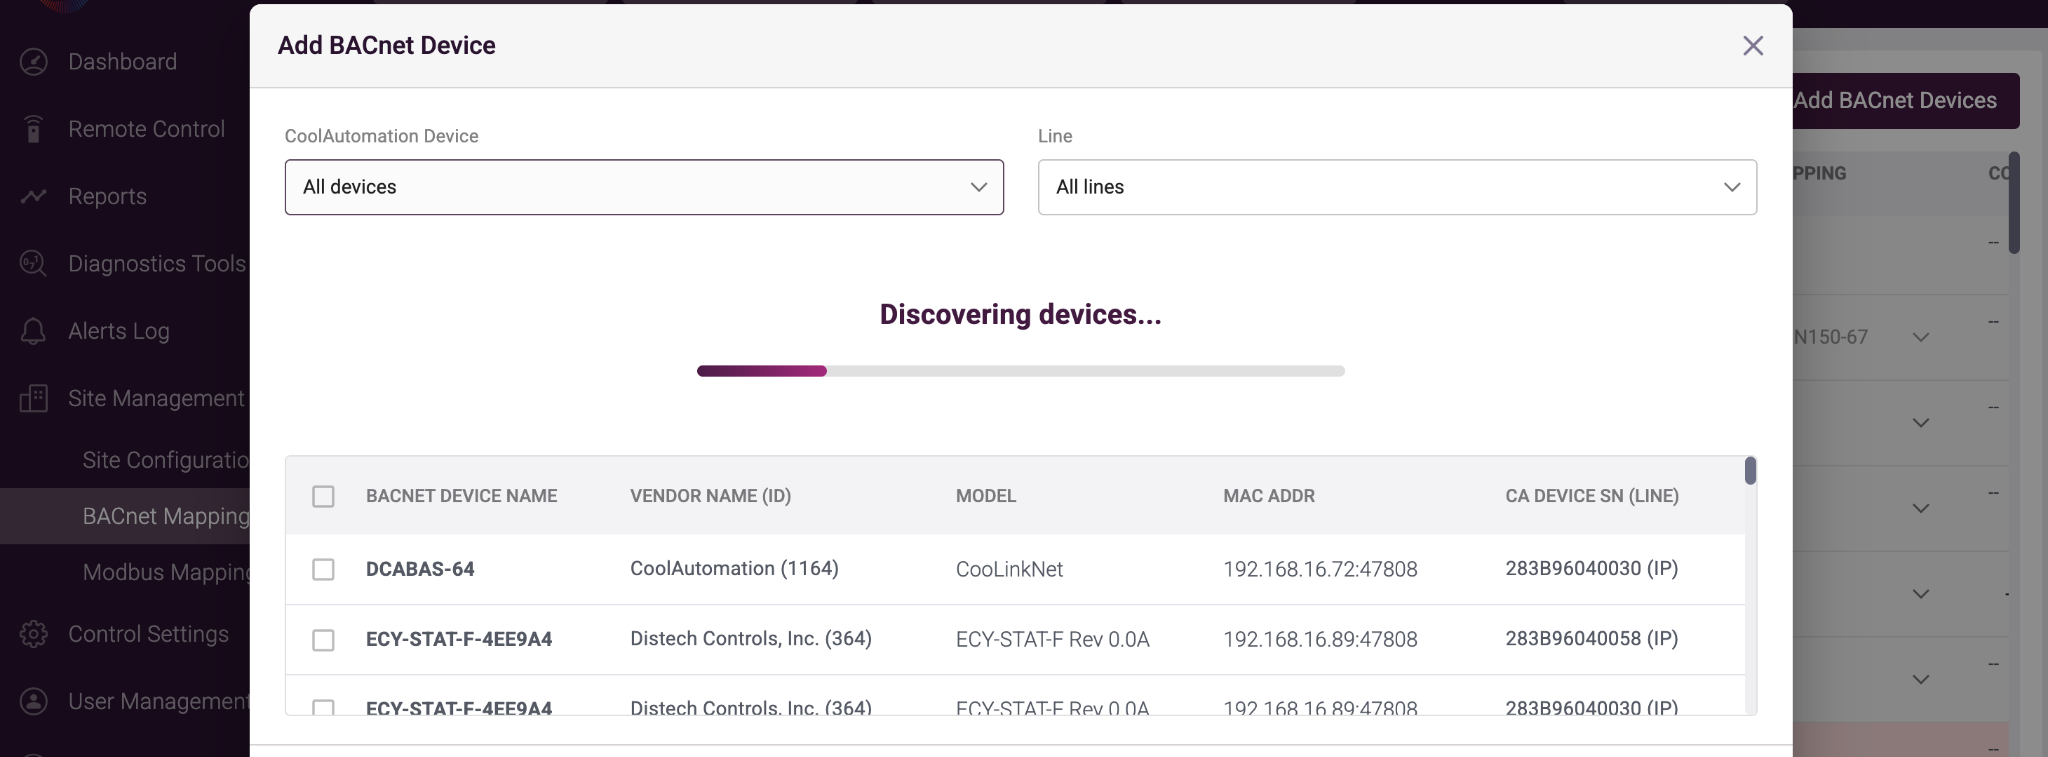
Task: Click the CooLinkNet model cell
Action: tap(1009, 569)
